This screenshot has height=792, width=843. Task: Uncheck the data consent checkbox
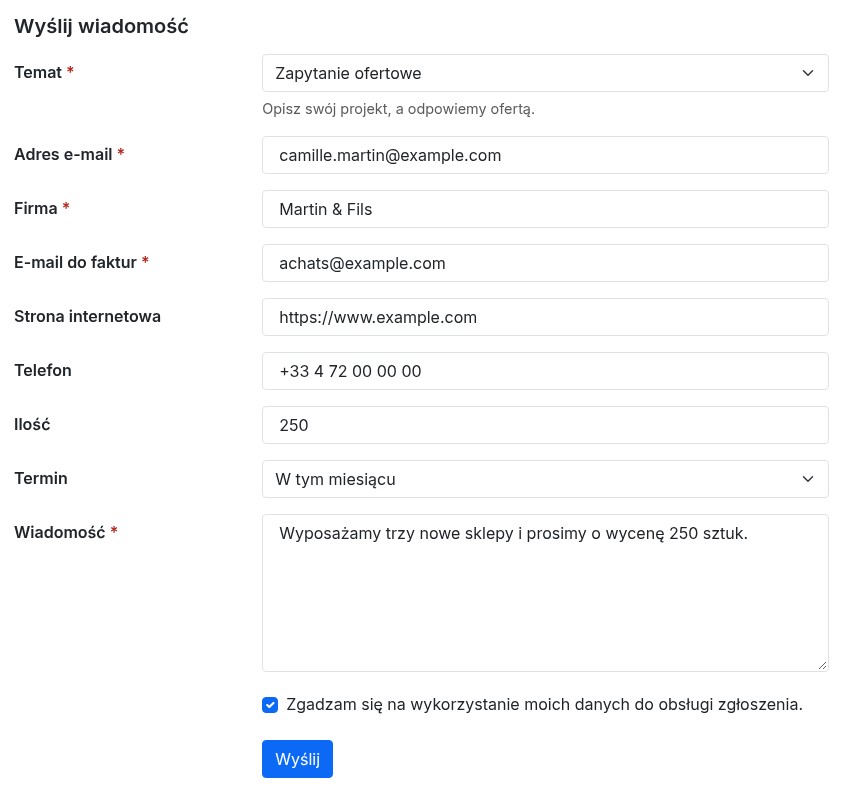pos(270,705)
